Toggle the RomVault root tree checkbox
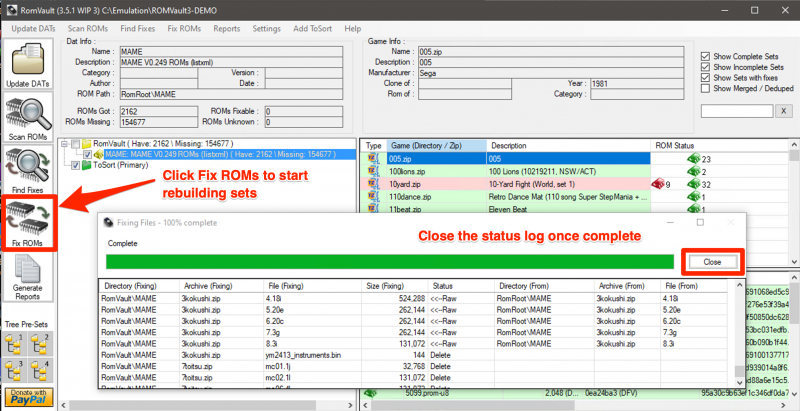The height and width of the screenshot is (411, 800). (76, 144)
